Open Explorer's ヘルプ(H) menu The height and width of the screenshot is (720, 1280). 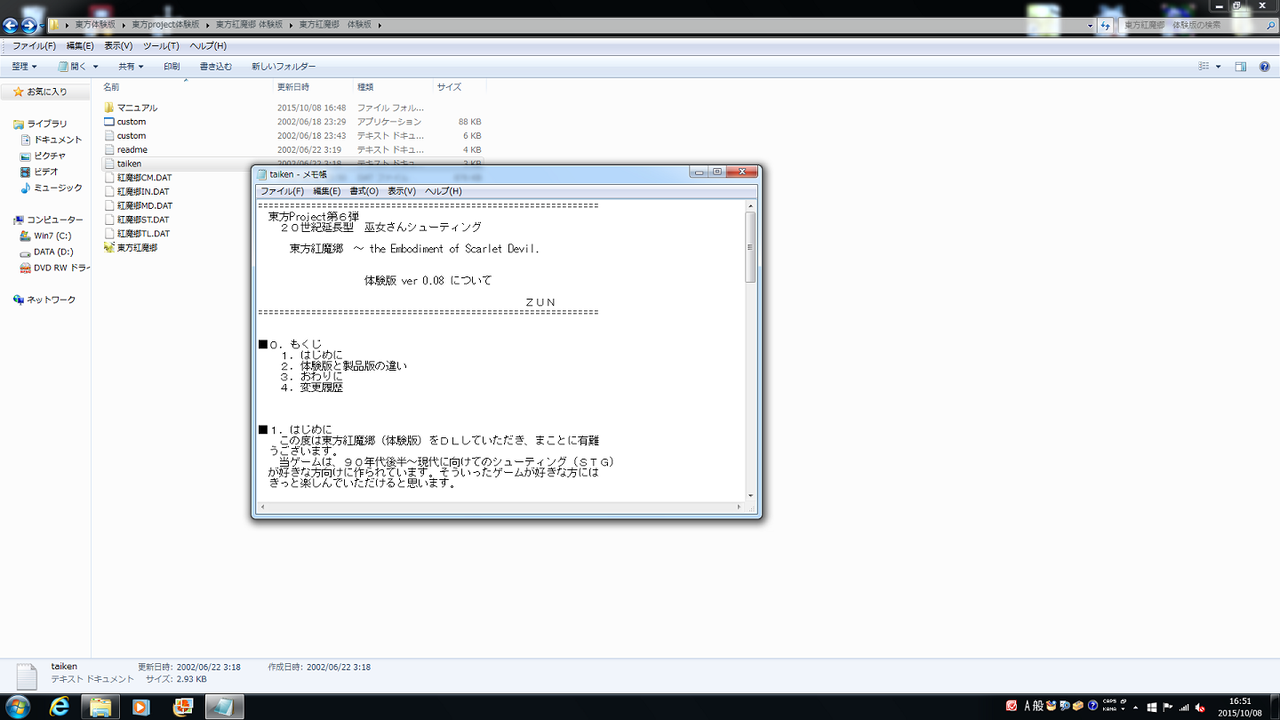point(208,46)
